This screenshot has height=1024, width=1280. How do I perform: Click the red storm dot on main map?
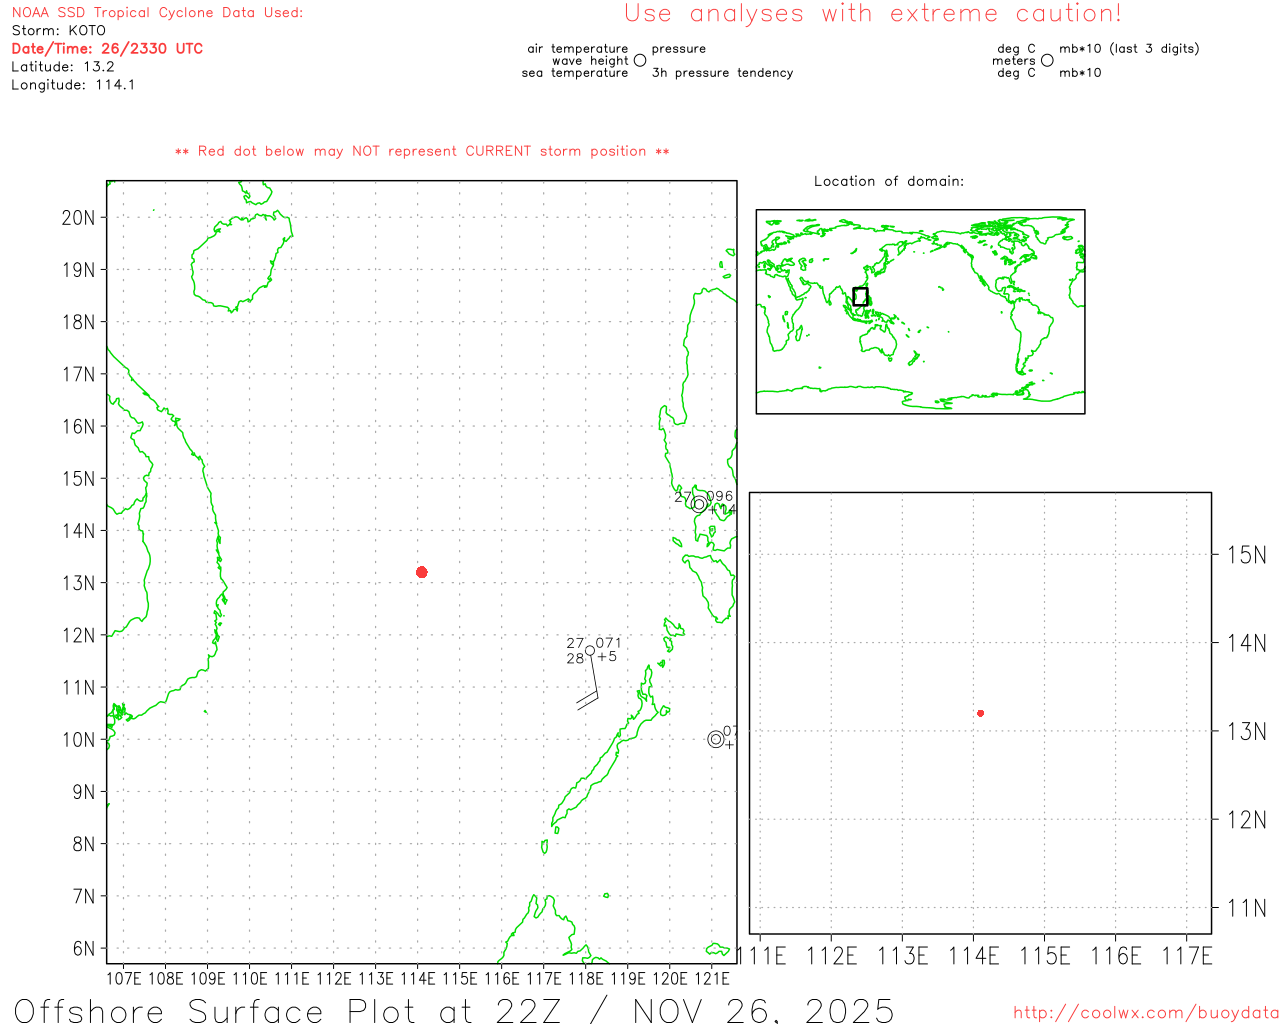421,572
